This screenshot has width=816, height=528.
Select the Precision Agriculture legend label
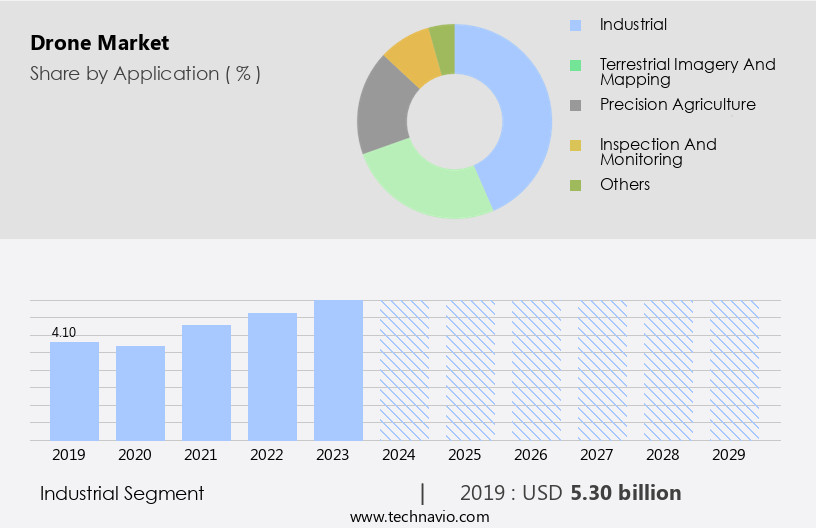tap(677, 105)
